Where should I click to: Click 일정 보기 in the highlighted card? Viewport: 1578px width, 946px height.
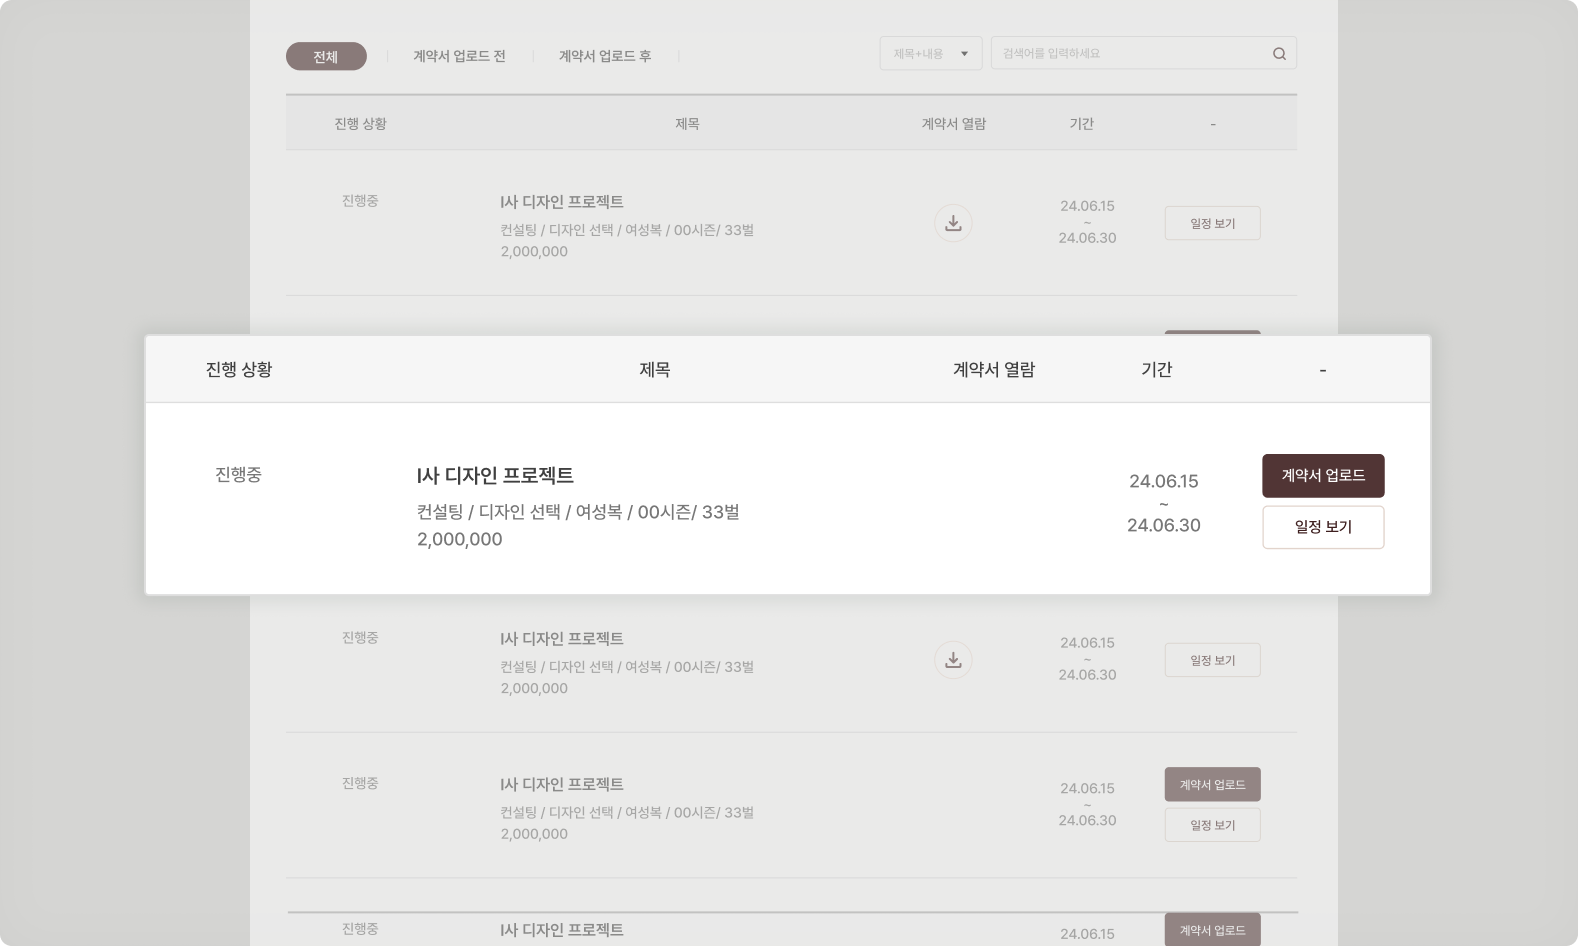pos(1322,527)
